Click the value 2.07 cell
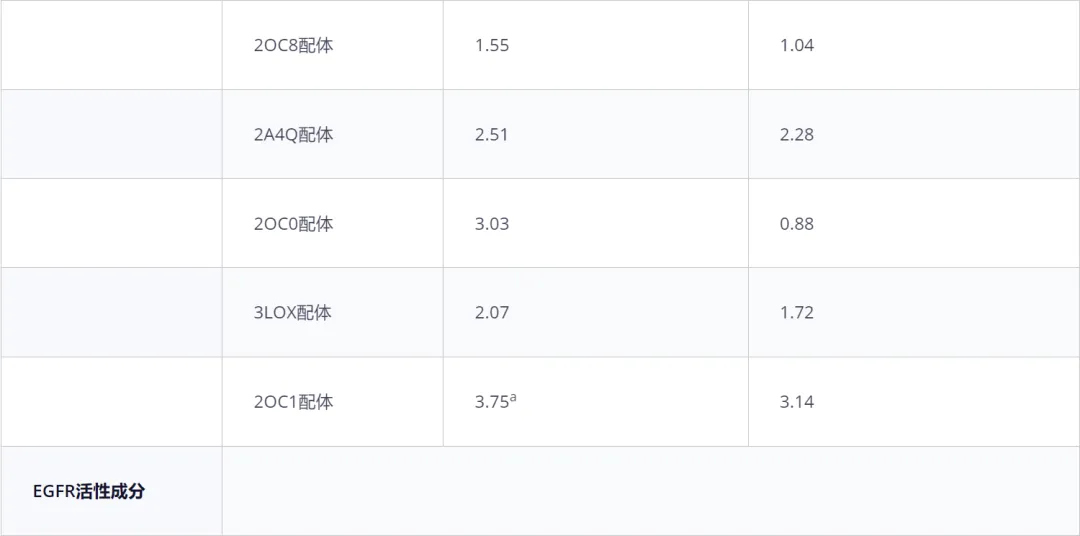Screen dimensions: 1080x536 (595, 312)
